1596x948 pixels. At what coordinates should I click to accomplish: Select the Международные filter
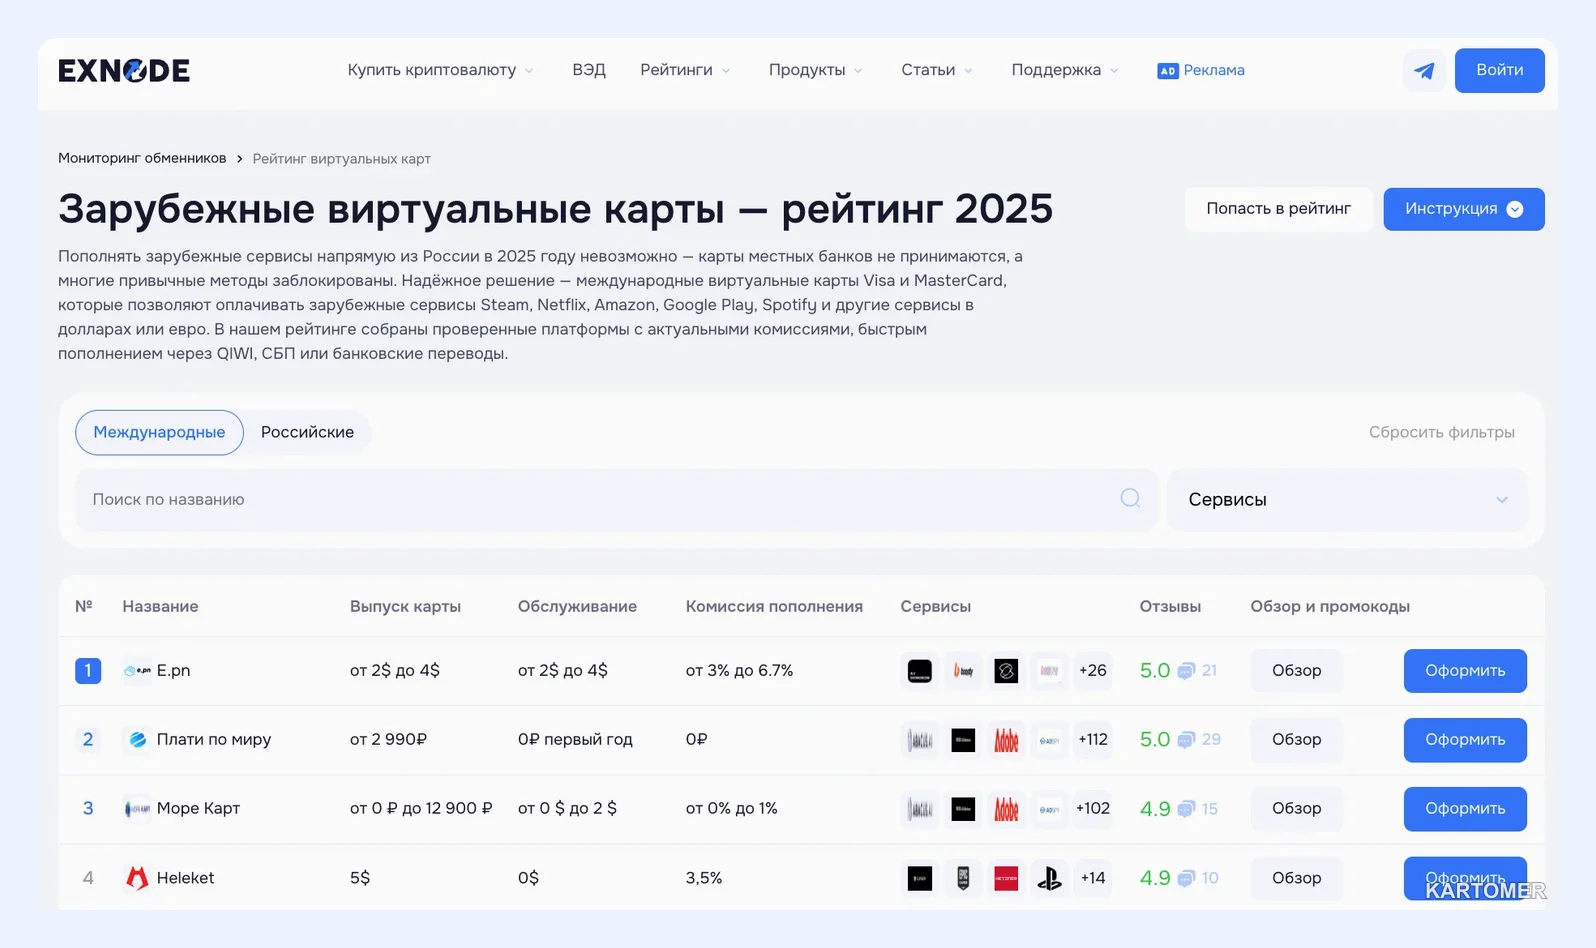click(159, 432)
